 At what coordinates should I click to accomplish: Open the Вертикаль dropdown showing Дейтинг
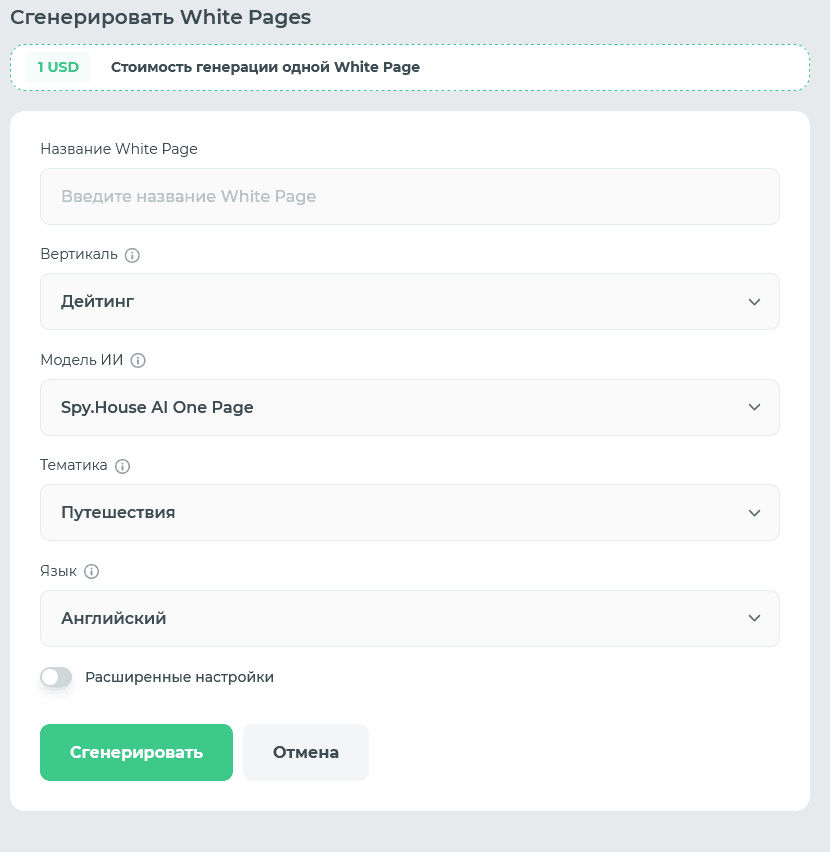click(x=410, y=302)
